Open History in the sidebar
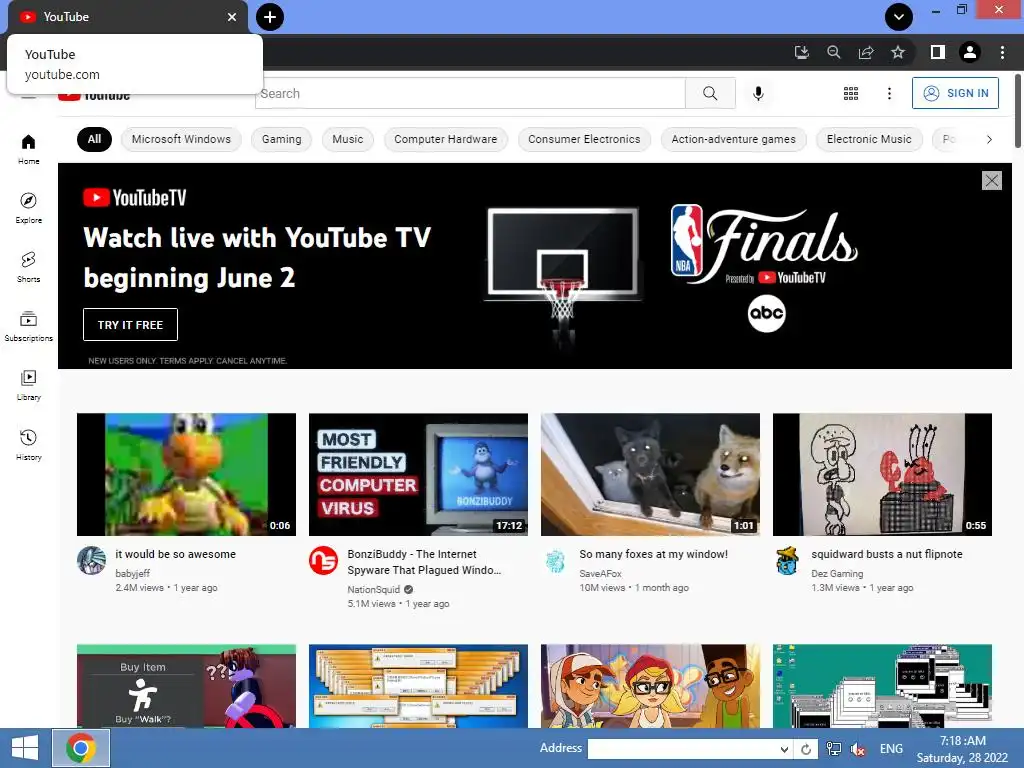The height and width of the screenshot is (768, 1024). click(x=28, y=445)
